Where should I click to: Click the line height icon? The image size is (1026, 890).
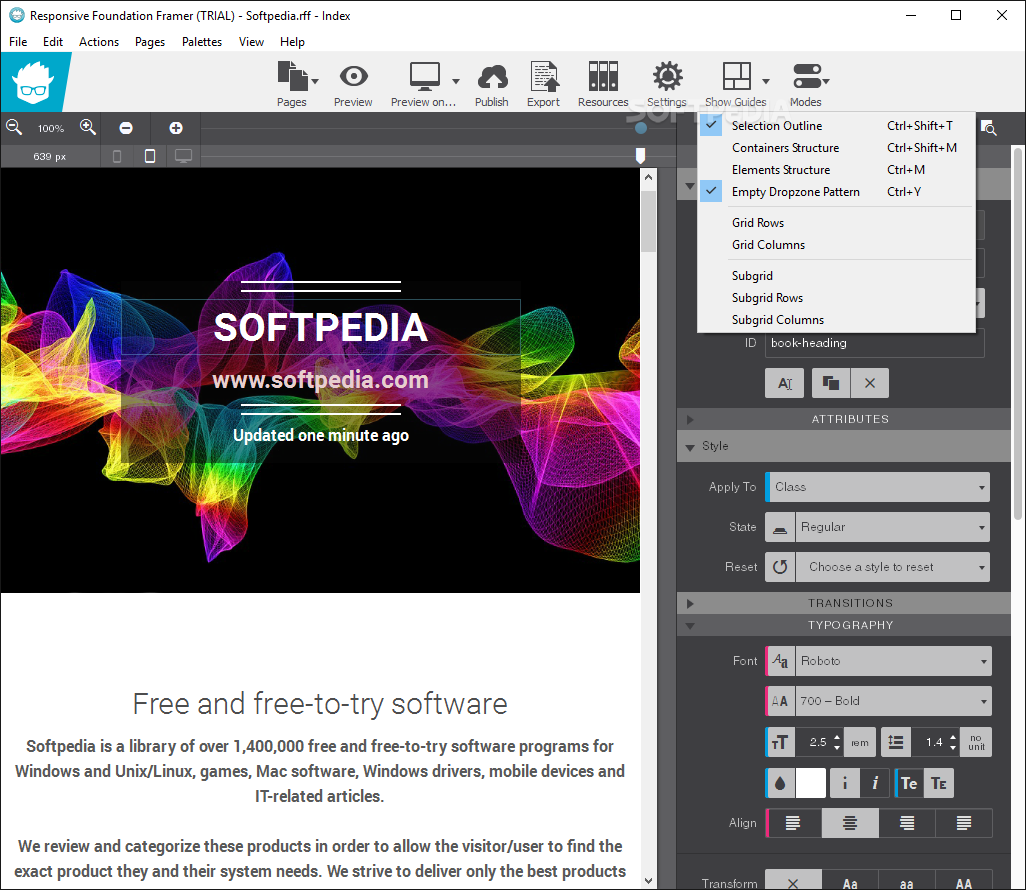896,742
